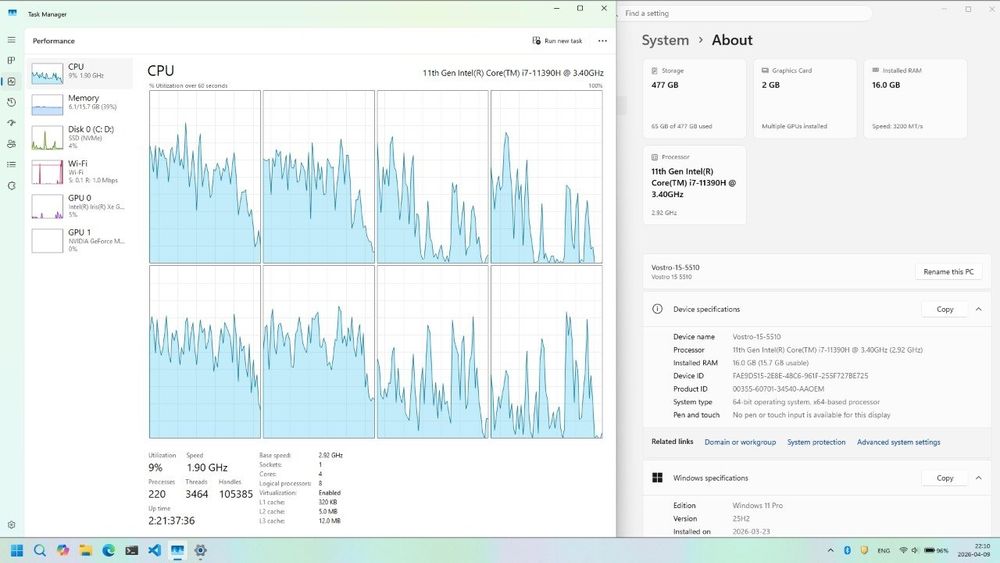This screenshot has height=563, width=1000.
Task: Open the Users page icon in Task Manager
Action: coord(11,144)
